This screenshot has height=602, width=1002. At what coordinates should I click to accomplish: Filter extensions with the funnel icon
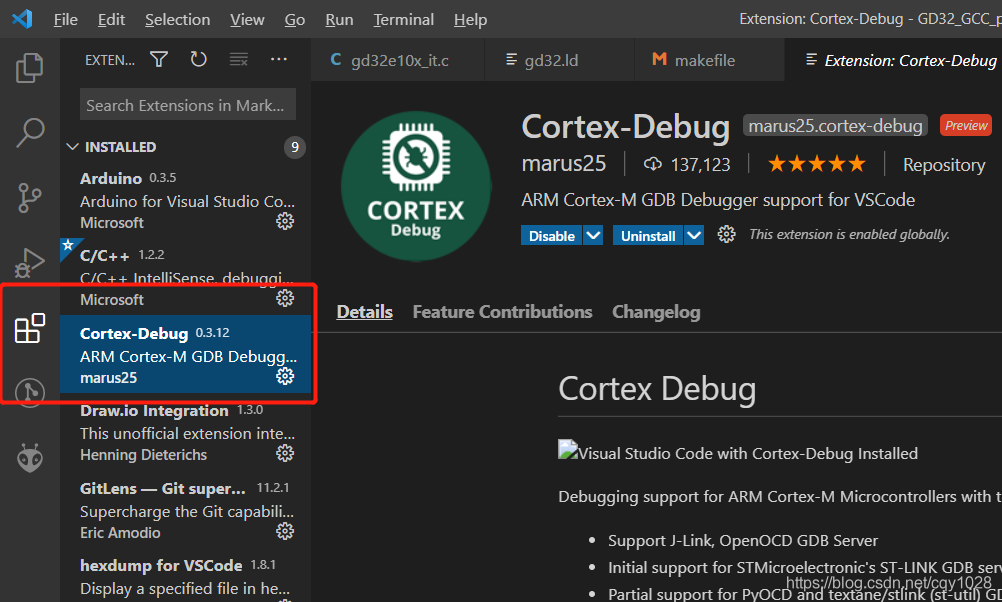[159, 59]
